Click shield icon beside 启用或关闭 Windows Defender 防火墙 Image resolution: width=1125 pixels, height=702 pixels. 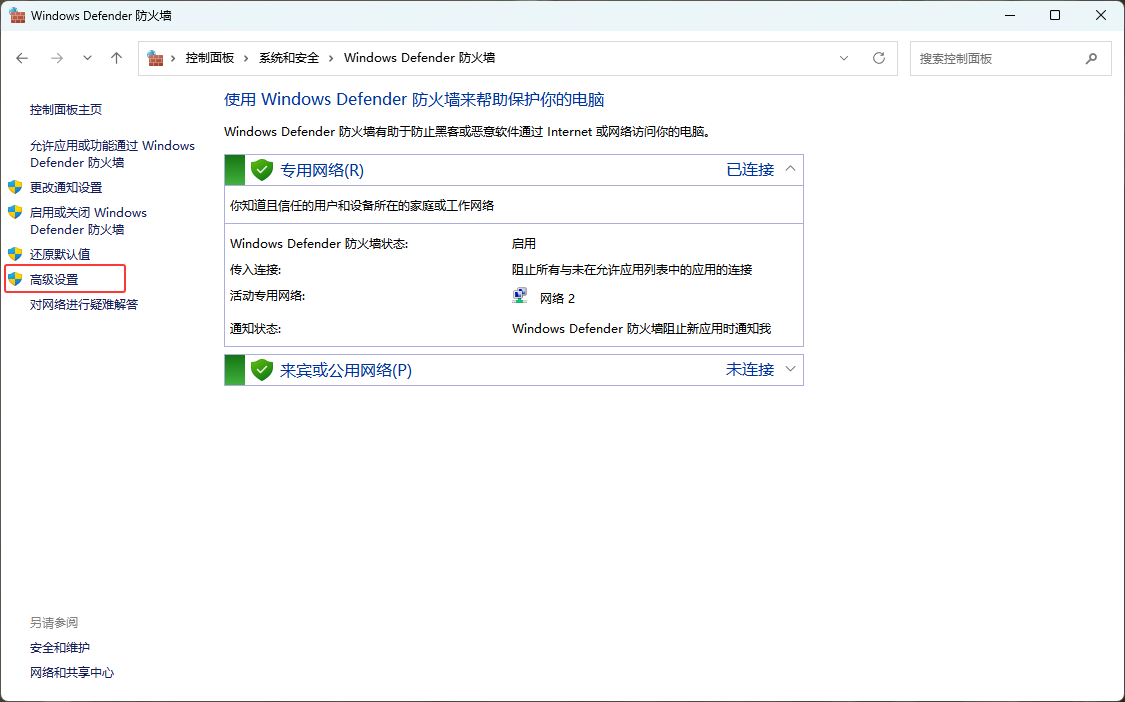pyautogui.click(x=15, y=212)
